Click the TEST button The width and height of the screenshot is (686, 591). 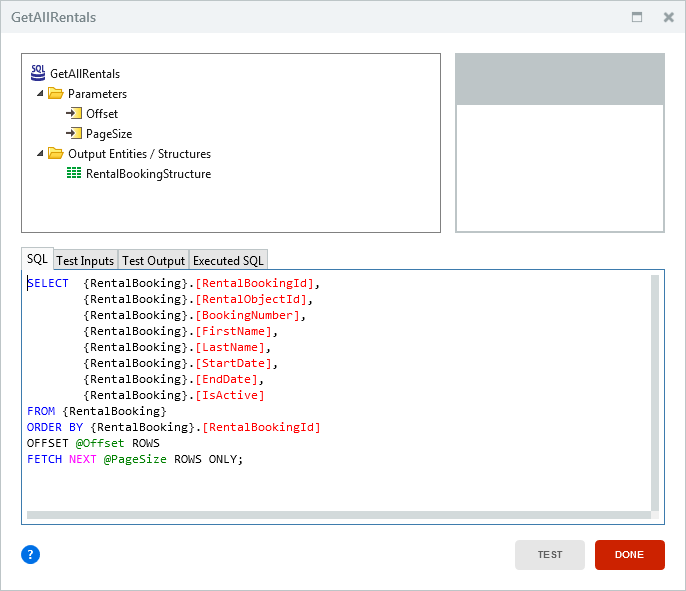click(x=550, y=555)
